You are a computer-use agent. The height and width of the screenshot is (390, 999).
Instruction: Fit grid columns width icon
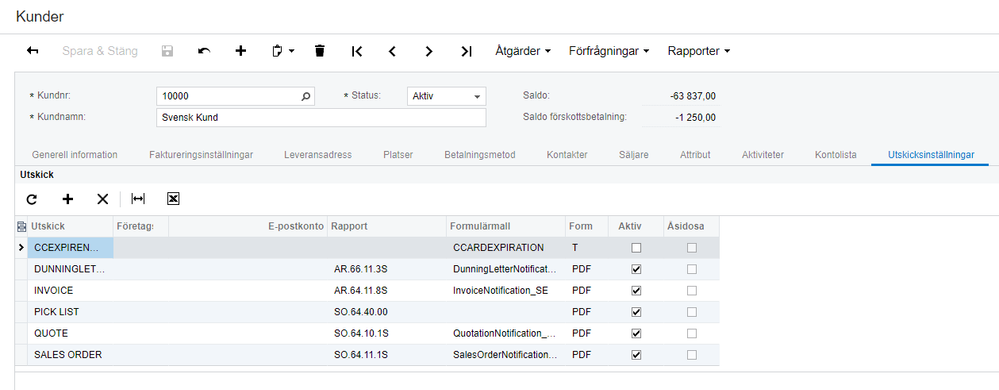click(x=138, y=199)
